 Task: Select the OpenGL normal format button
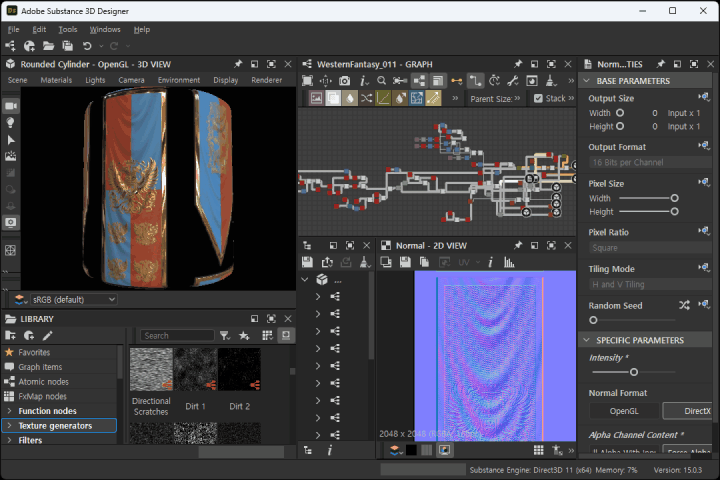[x=624, y=411]
